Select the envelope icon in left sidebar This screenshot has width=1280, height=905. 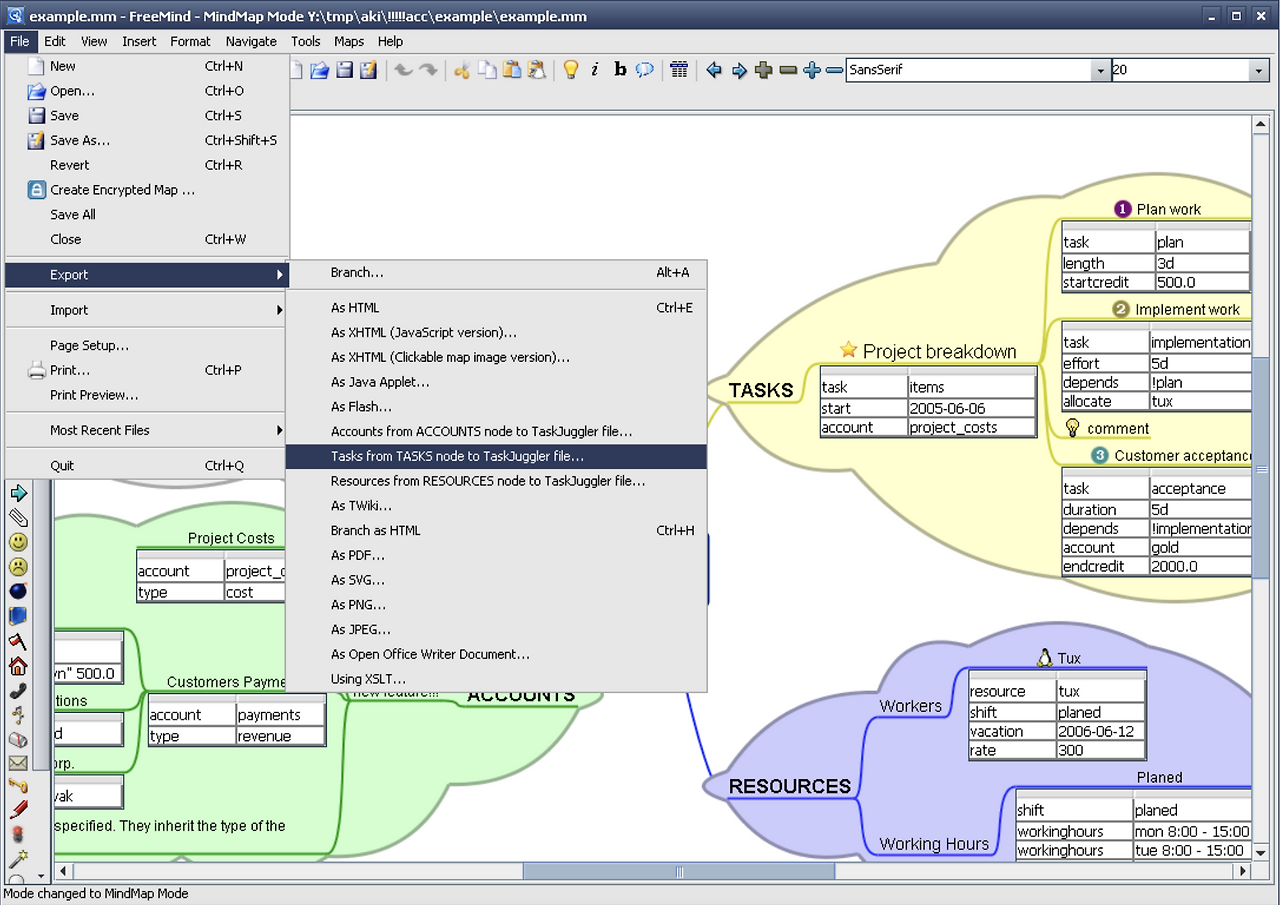point(18,763)
